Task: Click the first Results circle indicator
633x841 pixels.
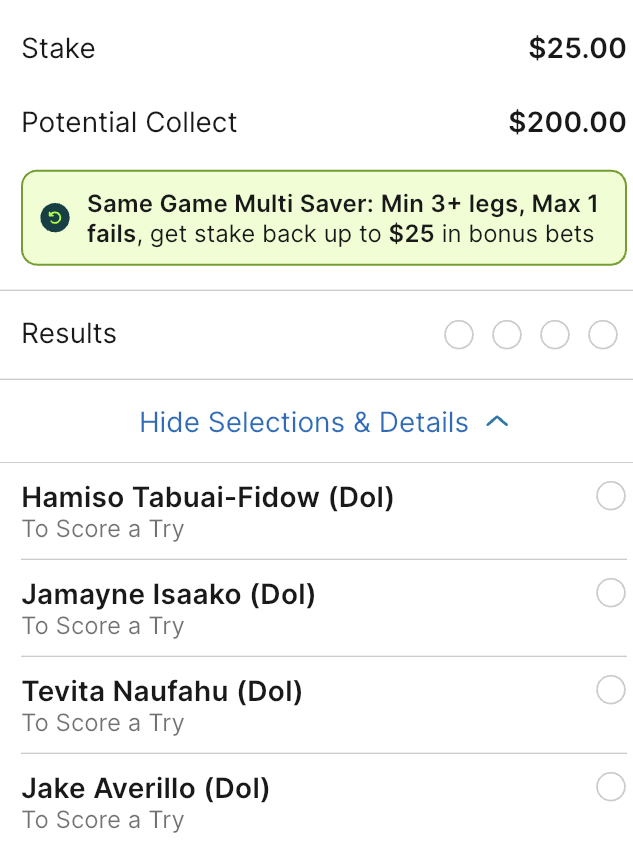Action: 459,335
